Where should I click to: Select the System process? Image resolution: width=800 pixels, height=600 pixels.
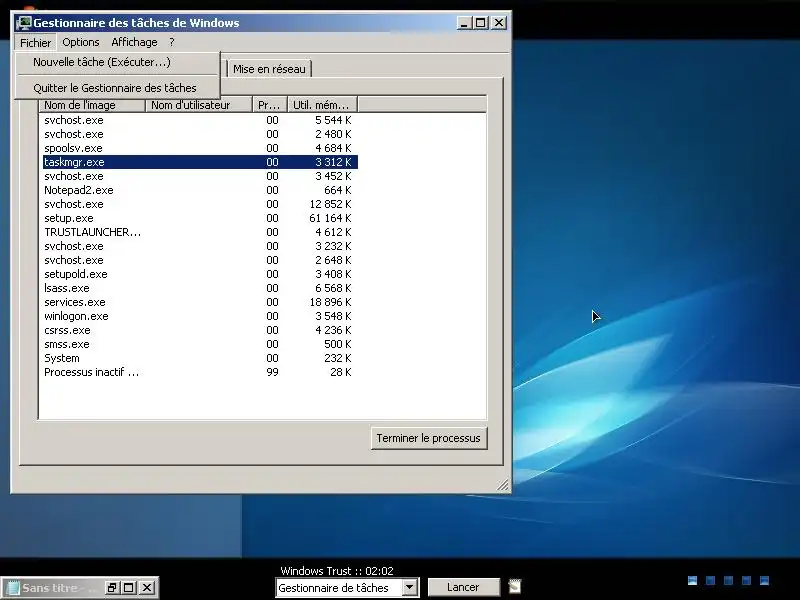[200, 358]
